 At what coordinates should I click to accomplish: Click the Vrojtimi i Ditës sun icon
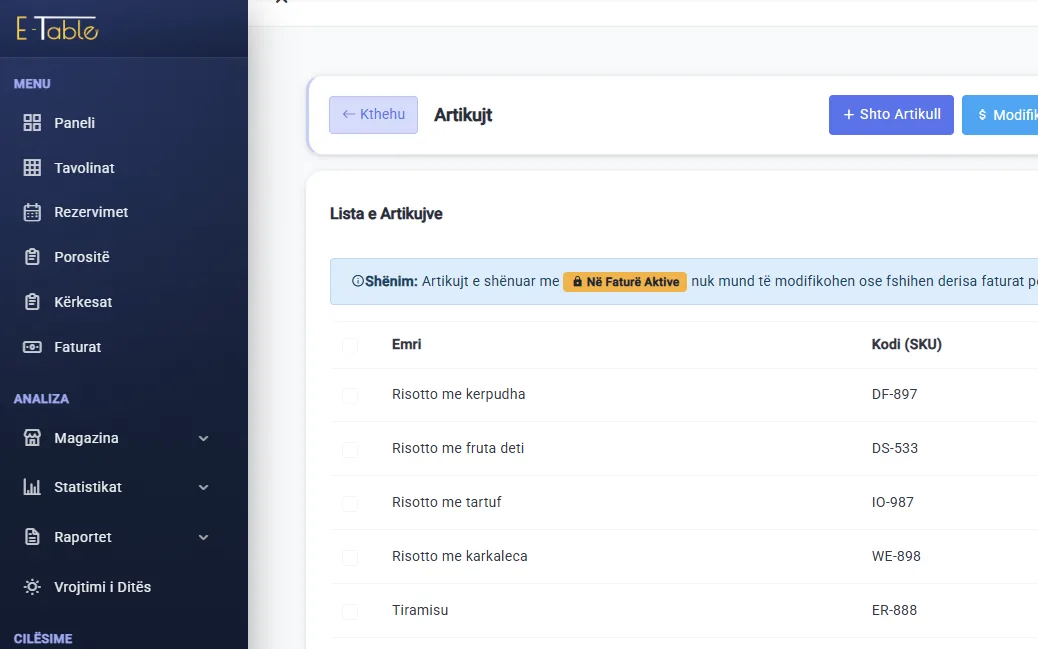(32, 587)
